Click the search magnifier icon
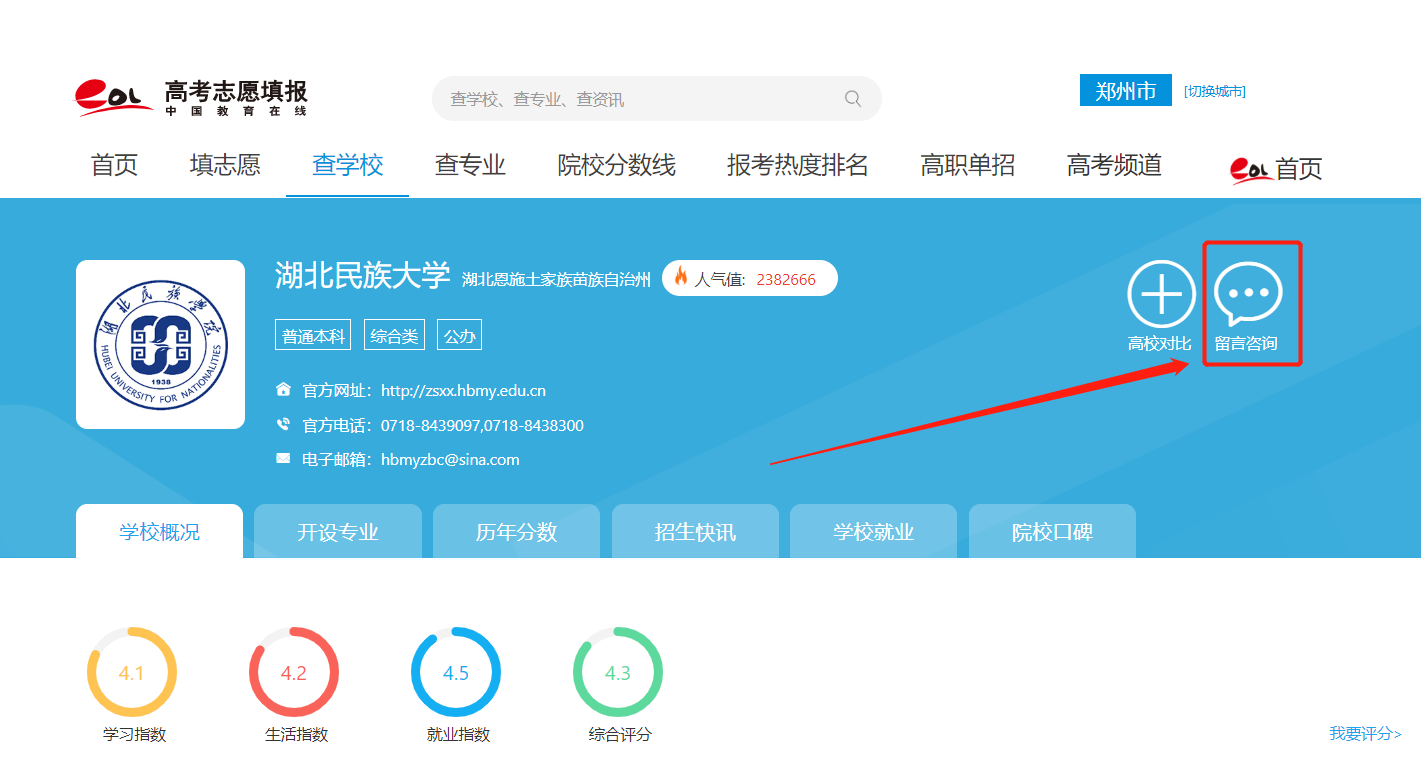1421x765 pixels. click(852, 98)
